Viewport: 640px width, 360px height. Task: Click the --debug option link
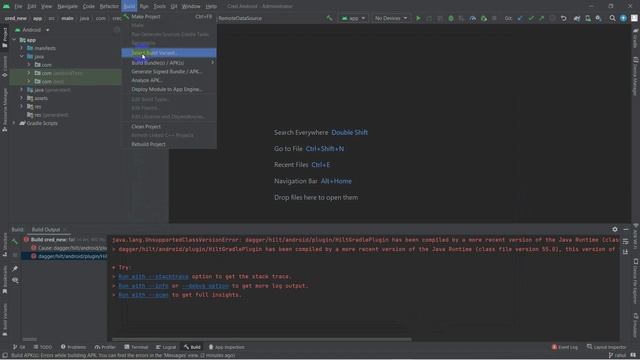click(205, 286)
